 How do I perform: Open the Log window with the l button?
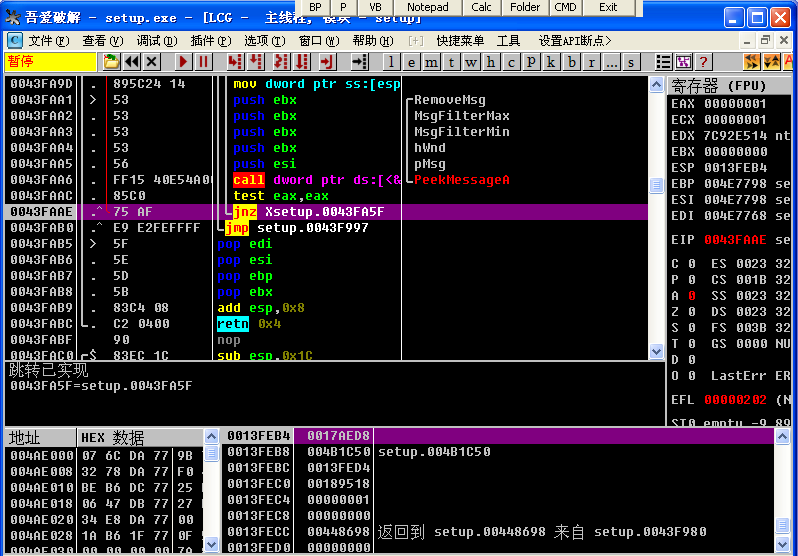tap(391, 62)
